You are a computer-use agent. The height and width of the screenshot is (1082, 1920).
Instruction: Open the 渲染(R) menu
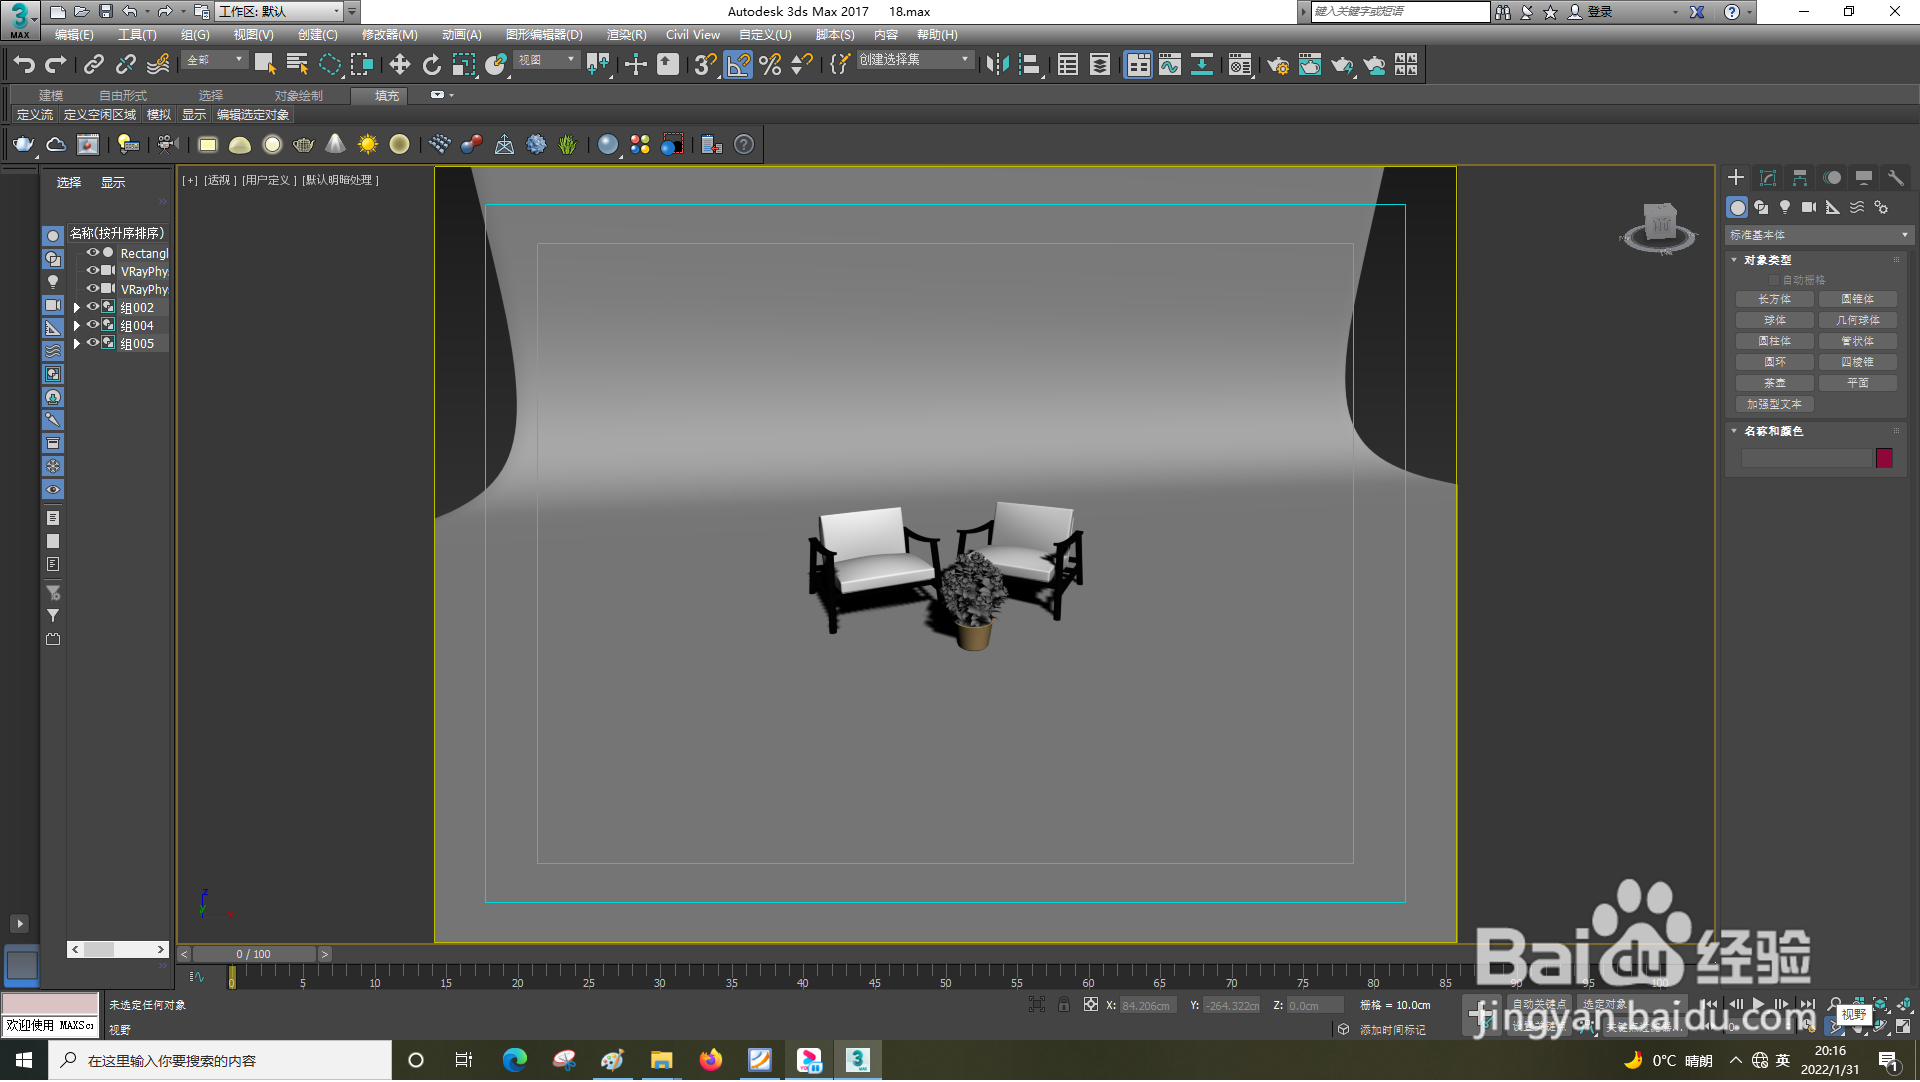[x=626, y=35]
